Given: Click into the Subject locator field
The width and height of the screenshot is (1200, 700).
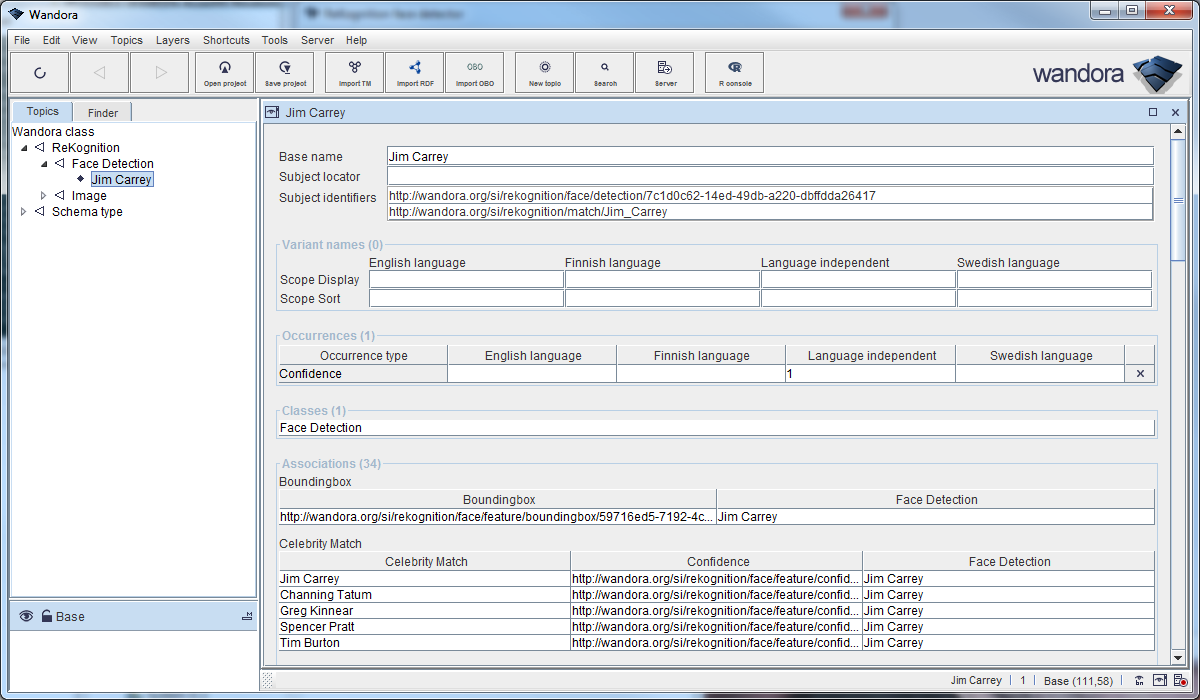Looking at the screenshot, I should (769, 176).
